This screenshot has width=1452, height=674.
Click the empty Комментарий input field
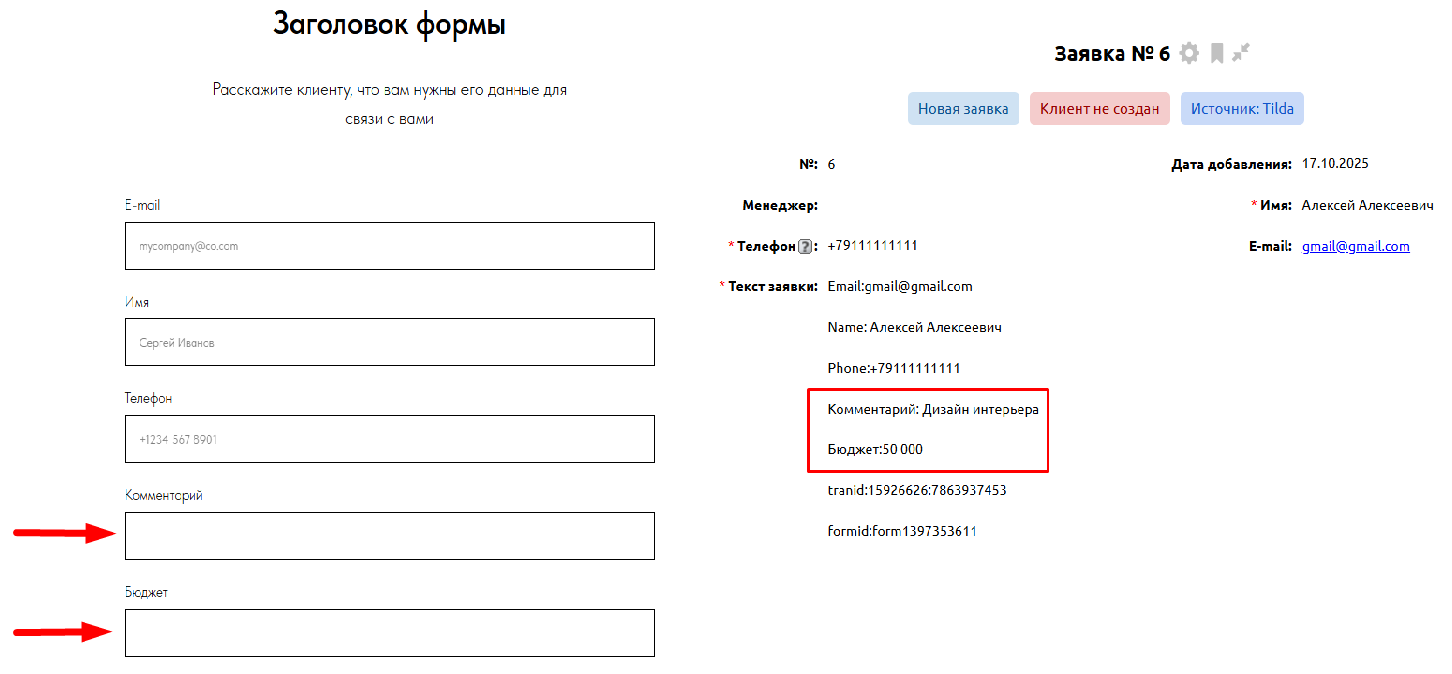pos(389,536)
